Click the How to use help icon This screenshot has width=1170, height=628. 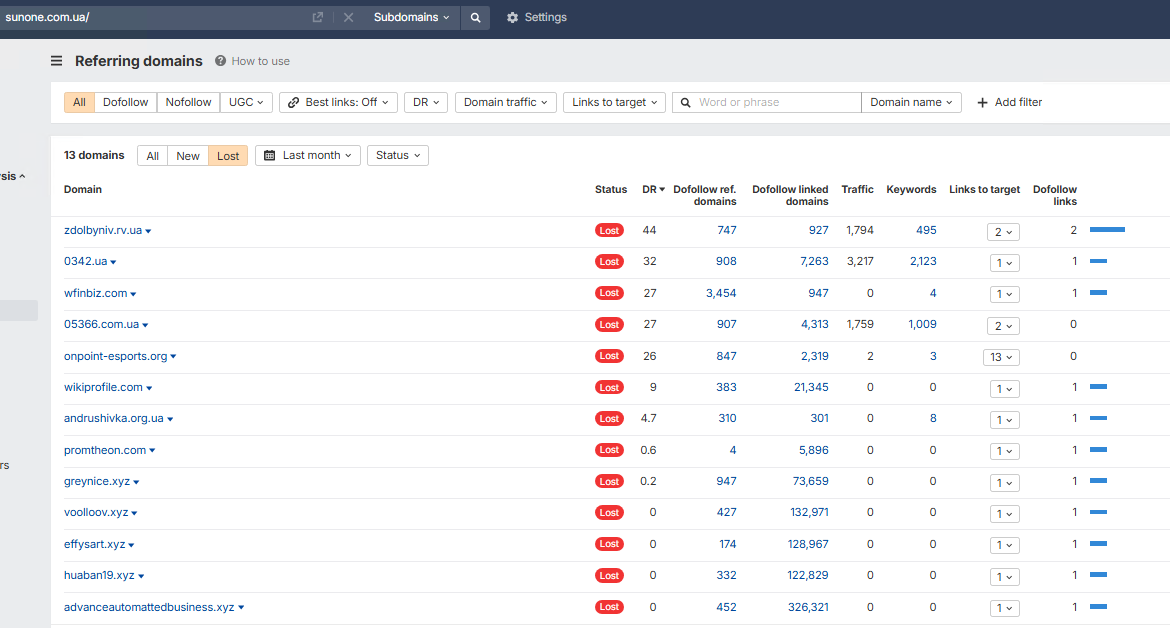tap(220, 61)
